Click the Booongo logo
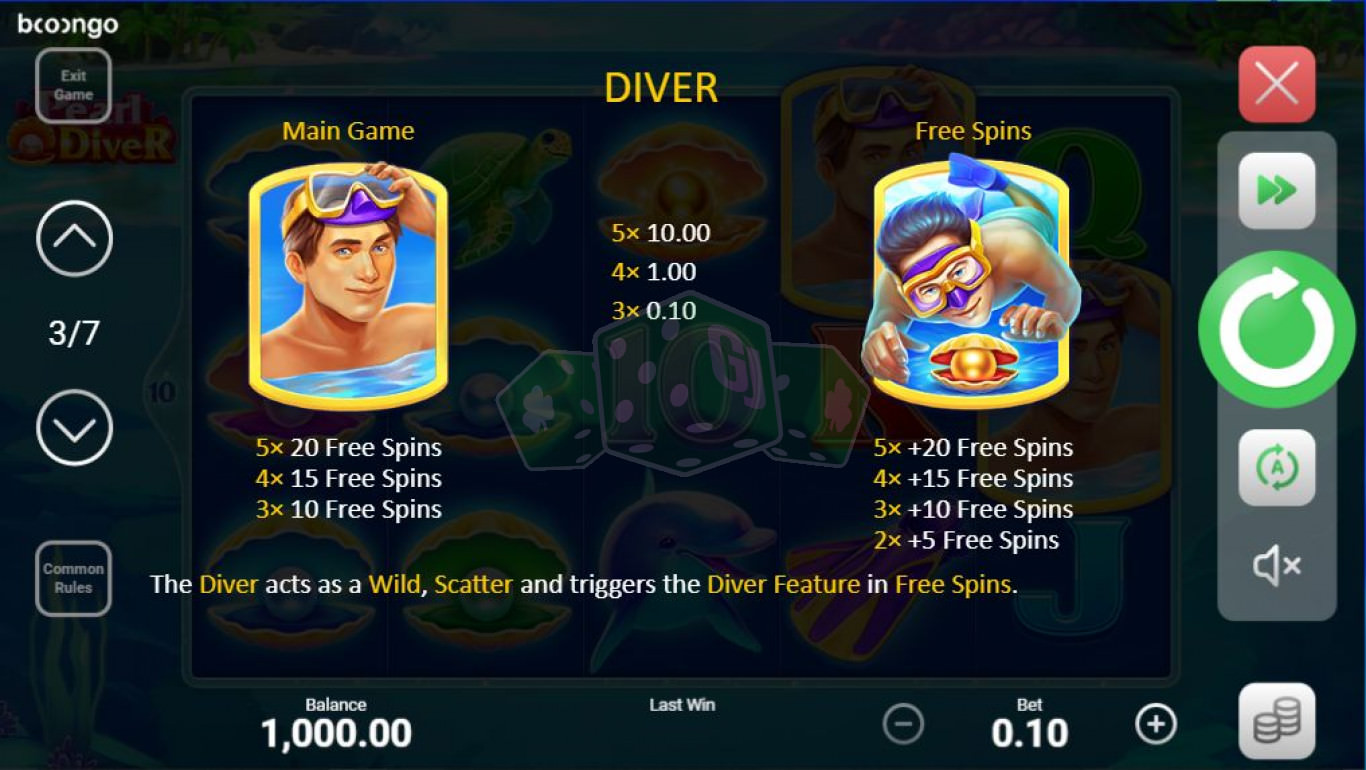Image resolution: width=1366 pixels, height=770 pixels. (68, 24)
